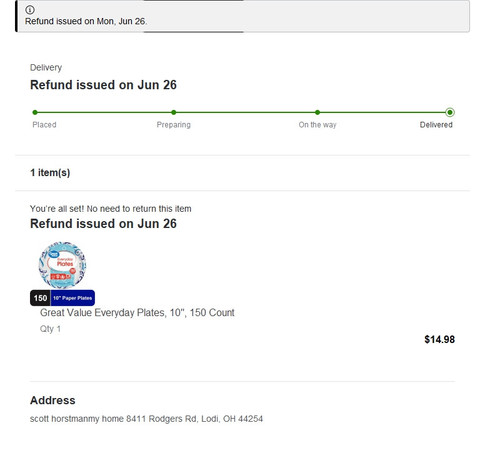Open the paper plates product thumbnail

(62, 265)
